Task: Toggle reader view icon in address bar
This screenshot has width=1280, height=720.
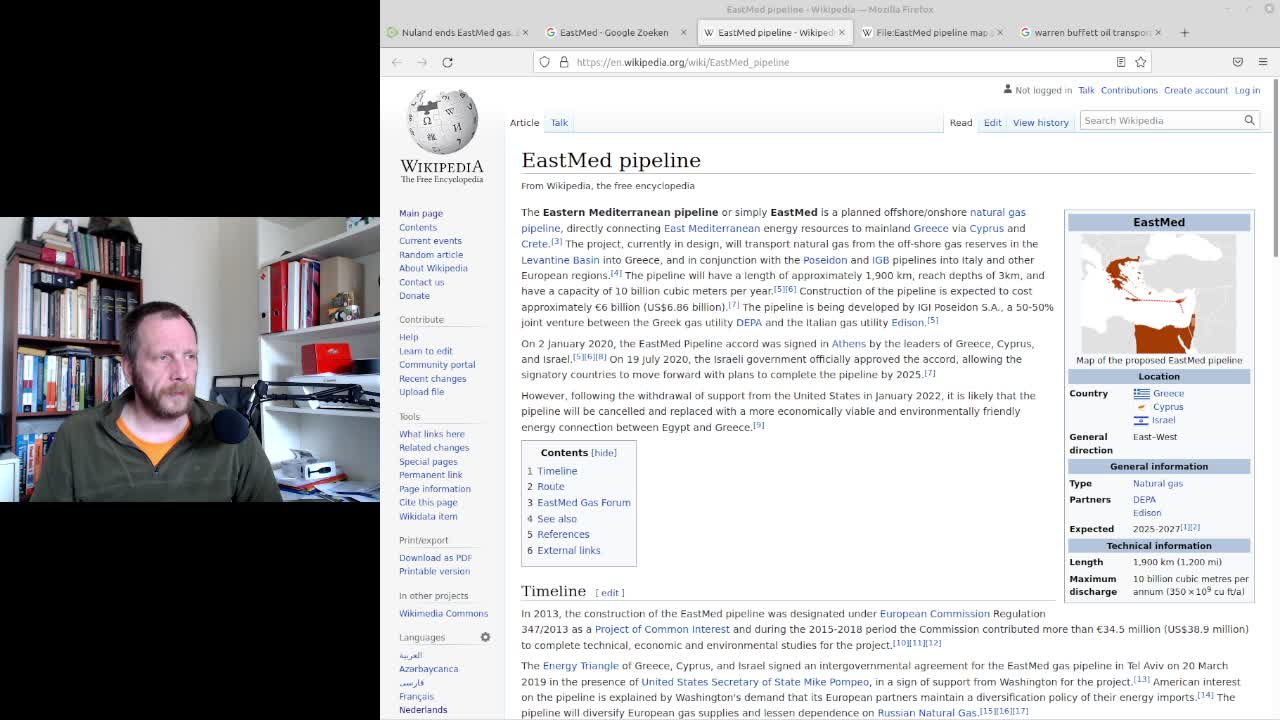Action: click(x=1121, y=62)
